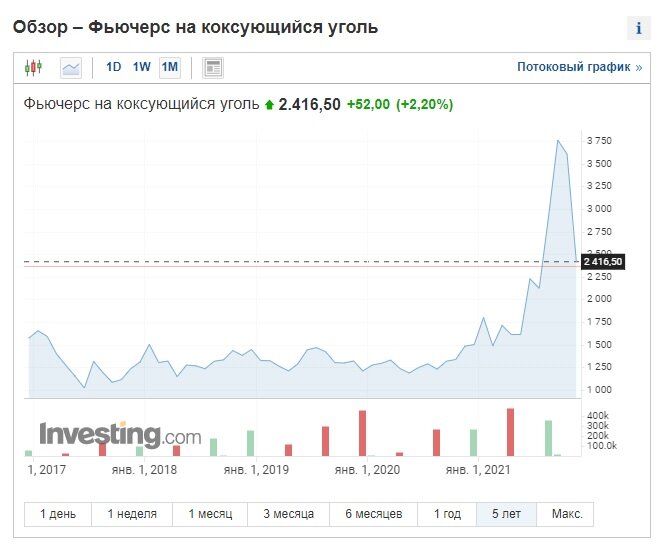668x552 pixels.
Task: Click the green up arrow near the price
Action: click(269, 105)
